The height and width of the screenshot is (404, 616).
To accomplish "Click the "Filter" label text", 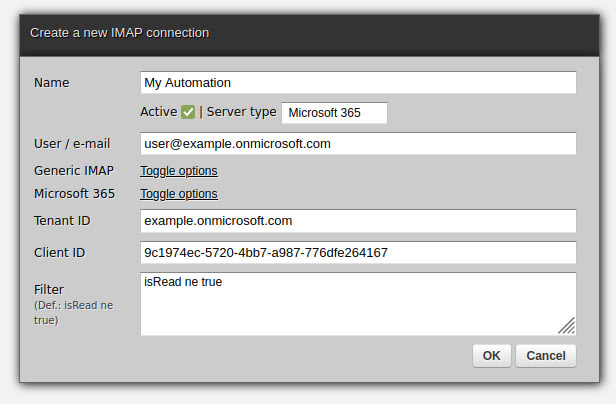I will [x=49, y=289].
